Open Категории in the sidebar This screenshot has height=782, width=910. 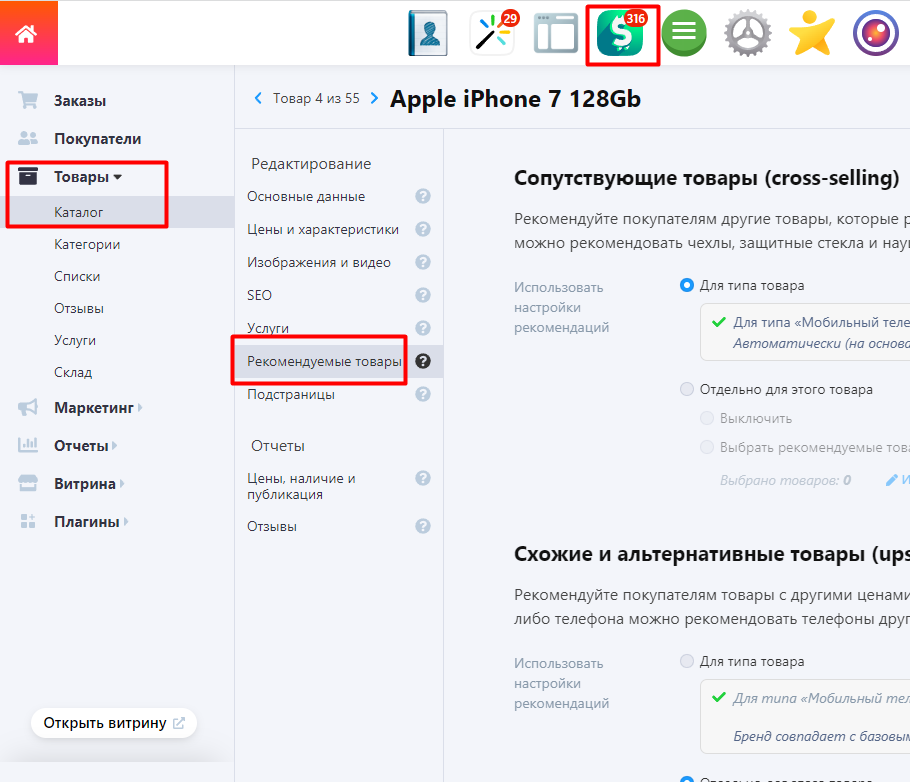pos(87,244)
